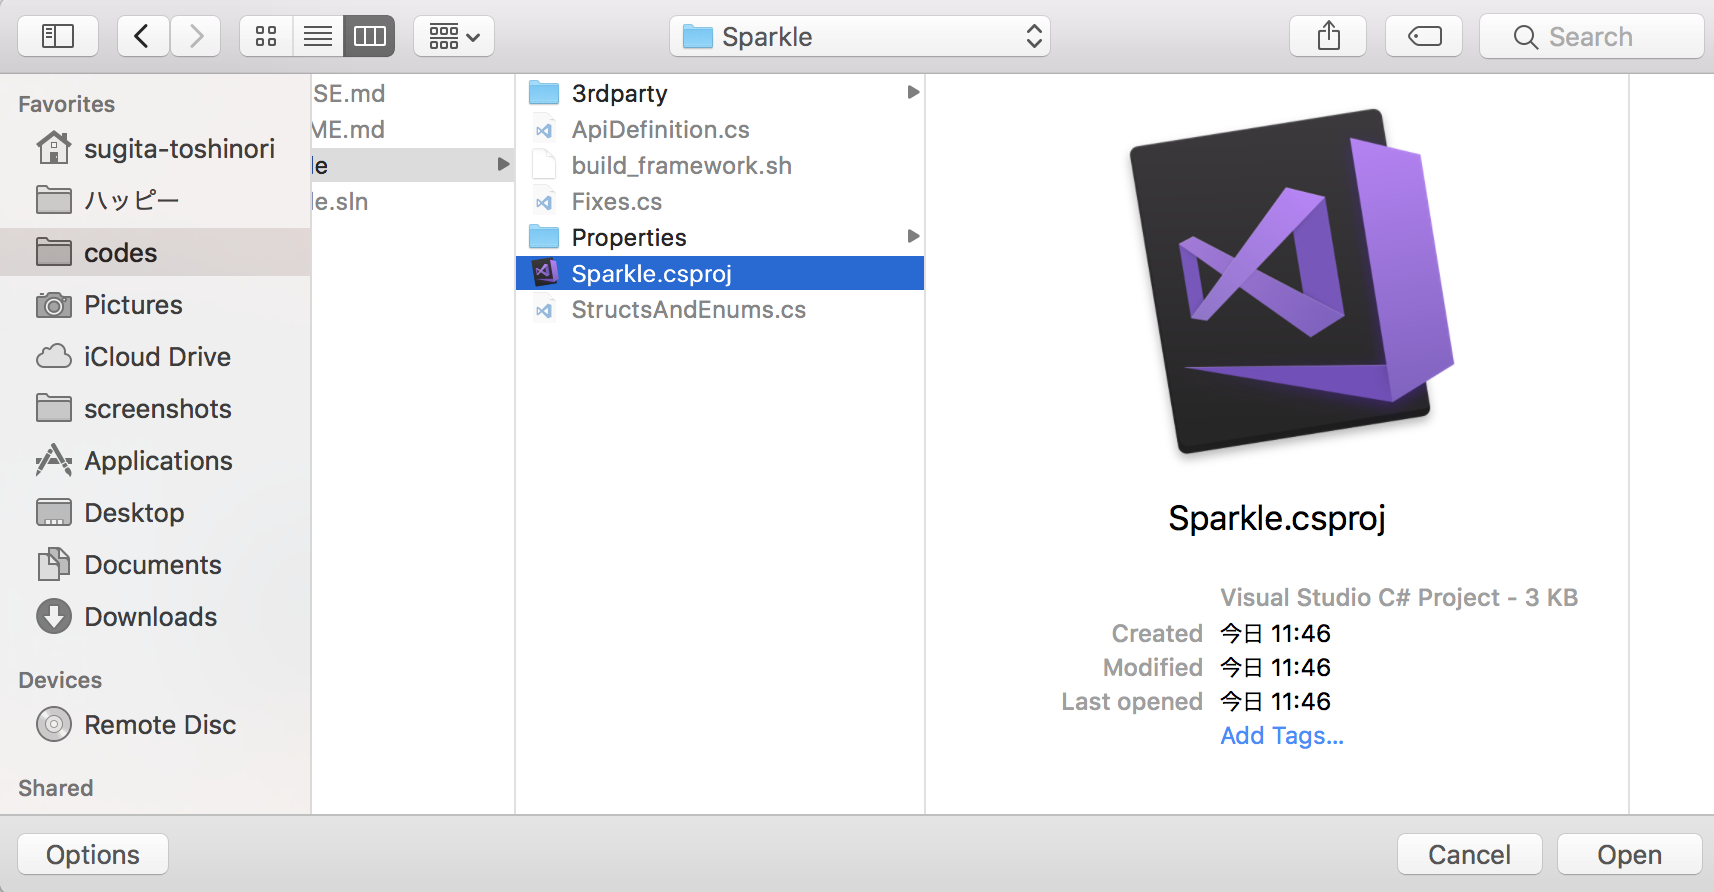Toggle the sidebar visibility button
This screenshot has width=1714, height=892.
(x=58, y=37)
